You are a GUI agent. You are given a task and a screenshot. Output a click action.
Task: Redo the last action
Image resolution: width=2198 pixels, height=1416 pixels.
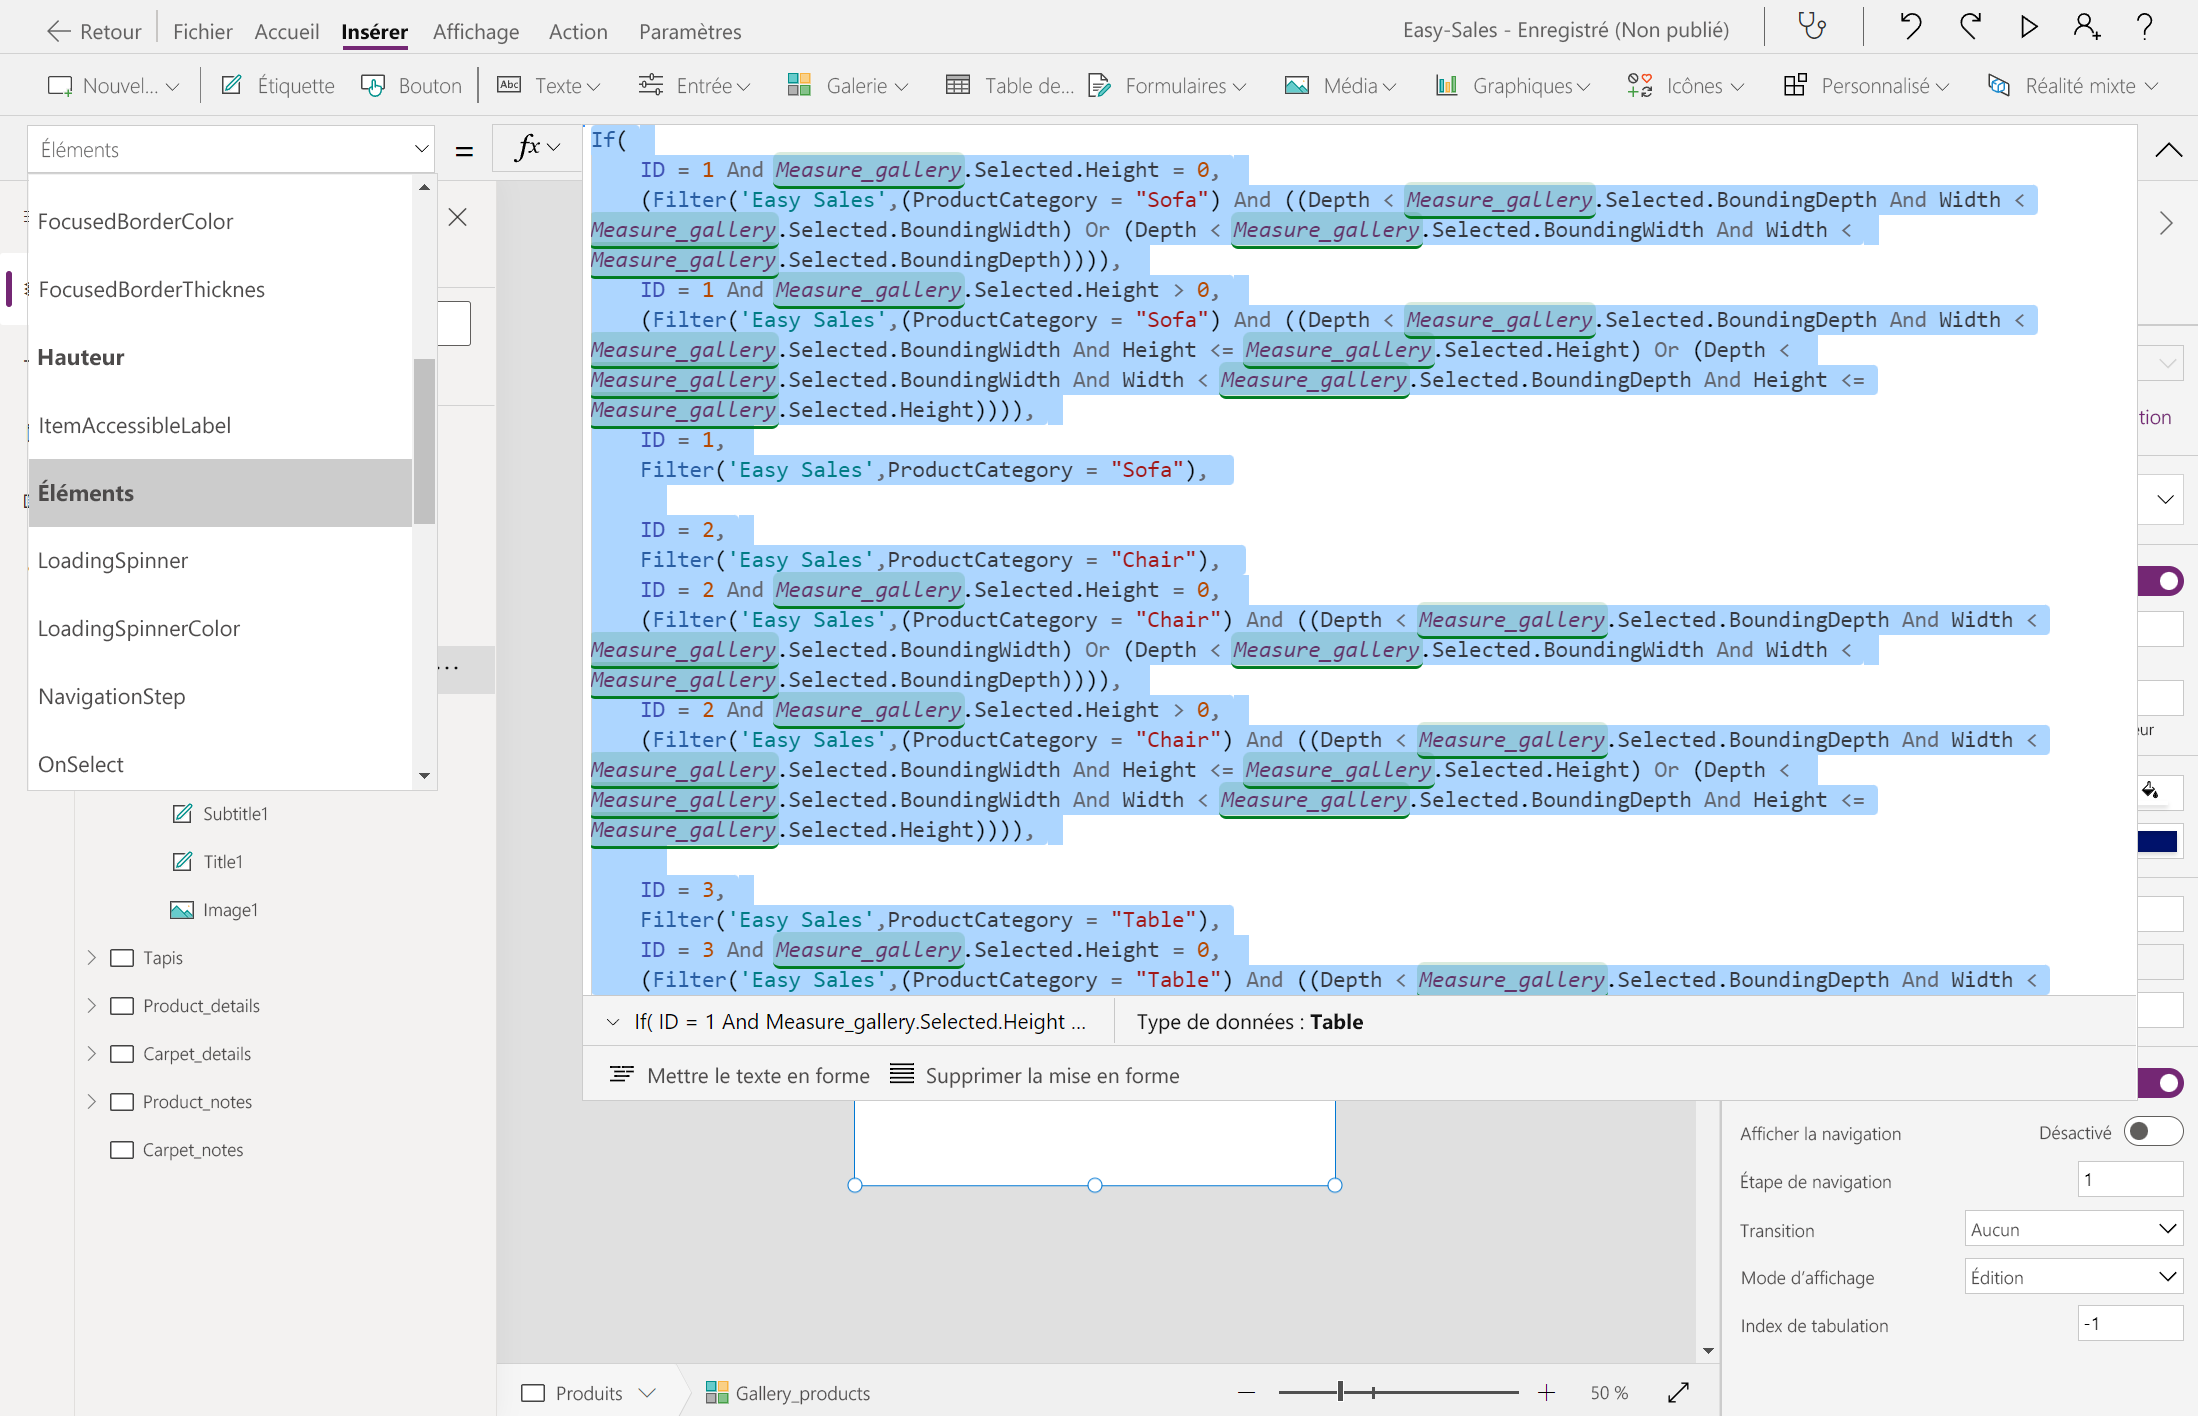click(1970, 27)
